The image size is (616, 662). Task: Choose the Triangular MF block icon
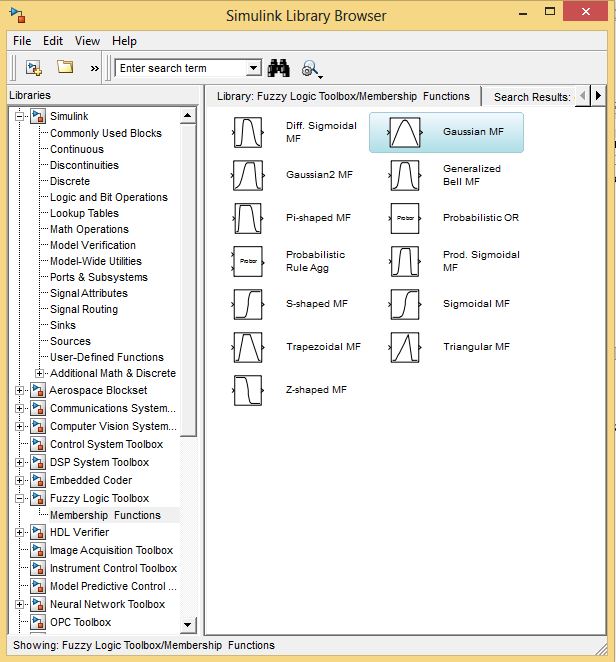click(405, 347)
